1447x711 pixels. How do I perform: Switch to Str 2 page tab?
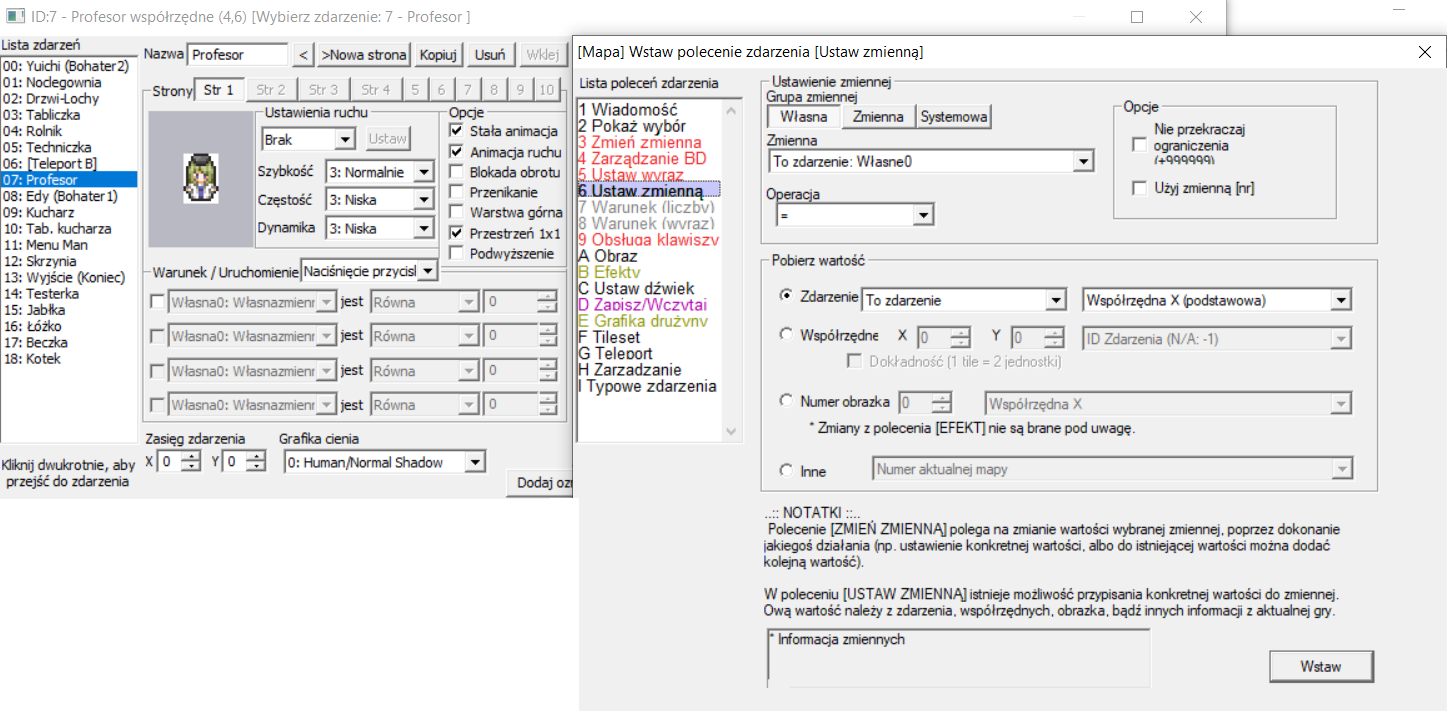point(270,90)
